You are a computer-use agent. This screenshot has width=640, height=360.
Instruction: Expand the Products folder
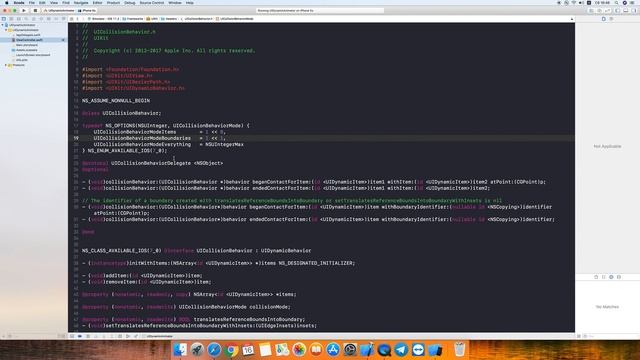click(x=6, y=65)
